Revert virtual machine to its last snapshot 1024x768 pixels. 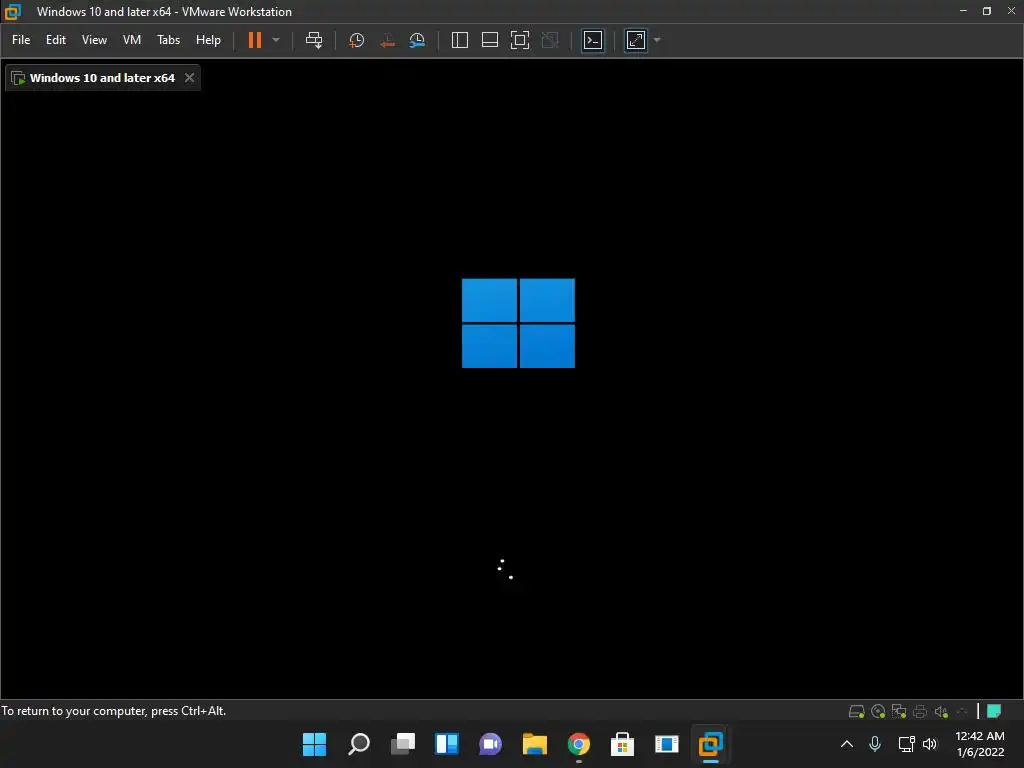click(x=387, y=40)
